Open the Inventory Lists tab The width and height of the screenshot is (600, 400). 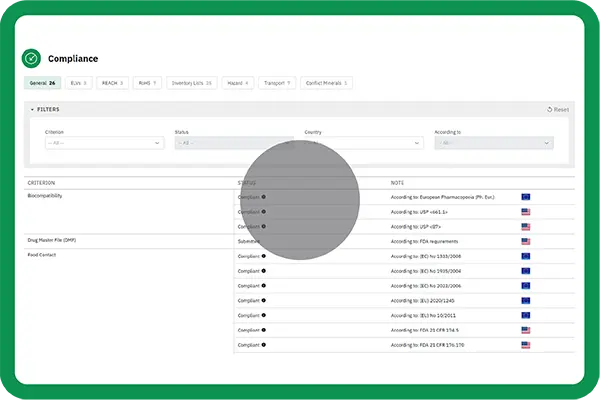(x=192, y=83)
